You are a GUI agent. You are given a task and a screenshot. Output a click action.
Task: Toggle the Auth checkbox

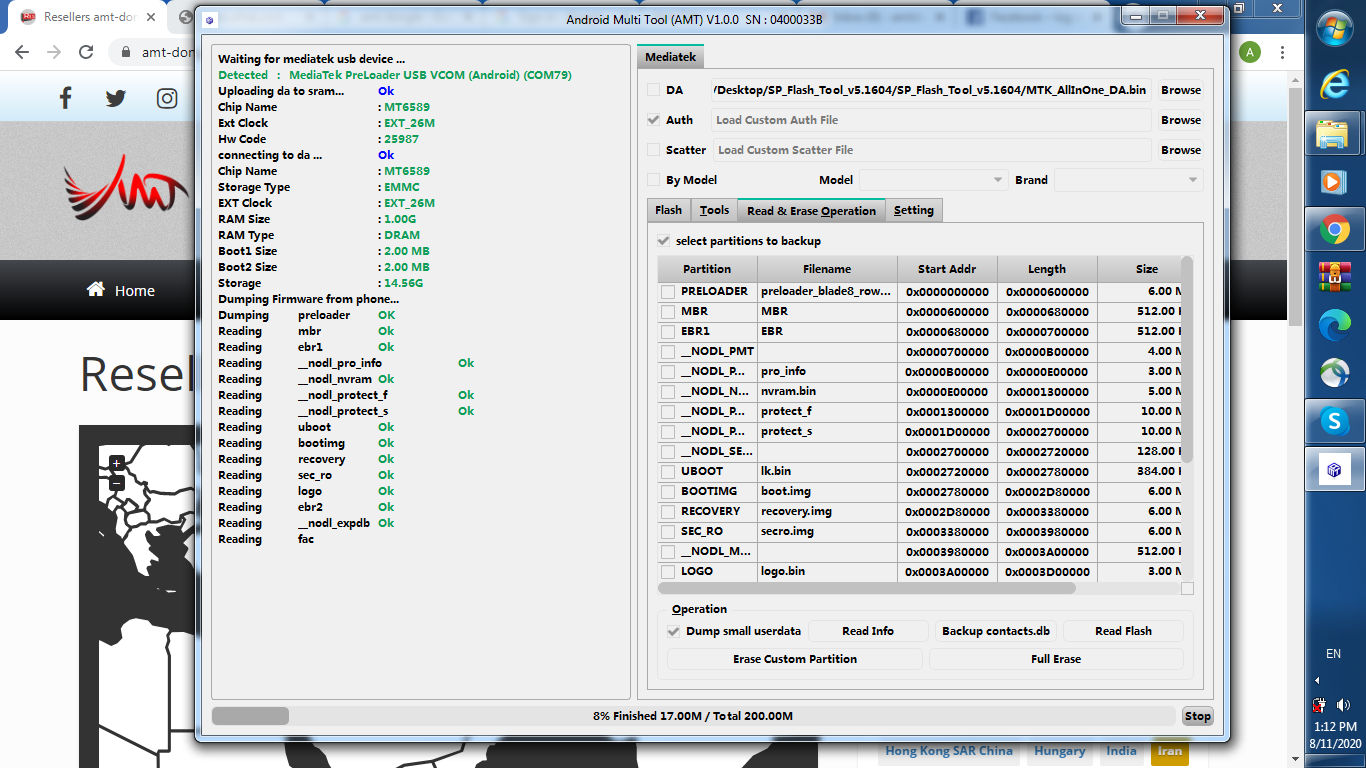click(x=654, y=120)
